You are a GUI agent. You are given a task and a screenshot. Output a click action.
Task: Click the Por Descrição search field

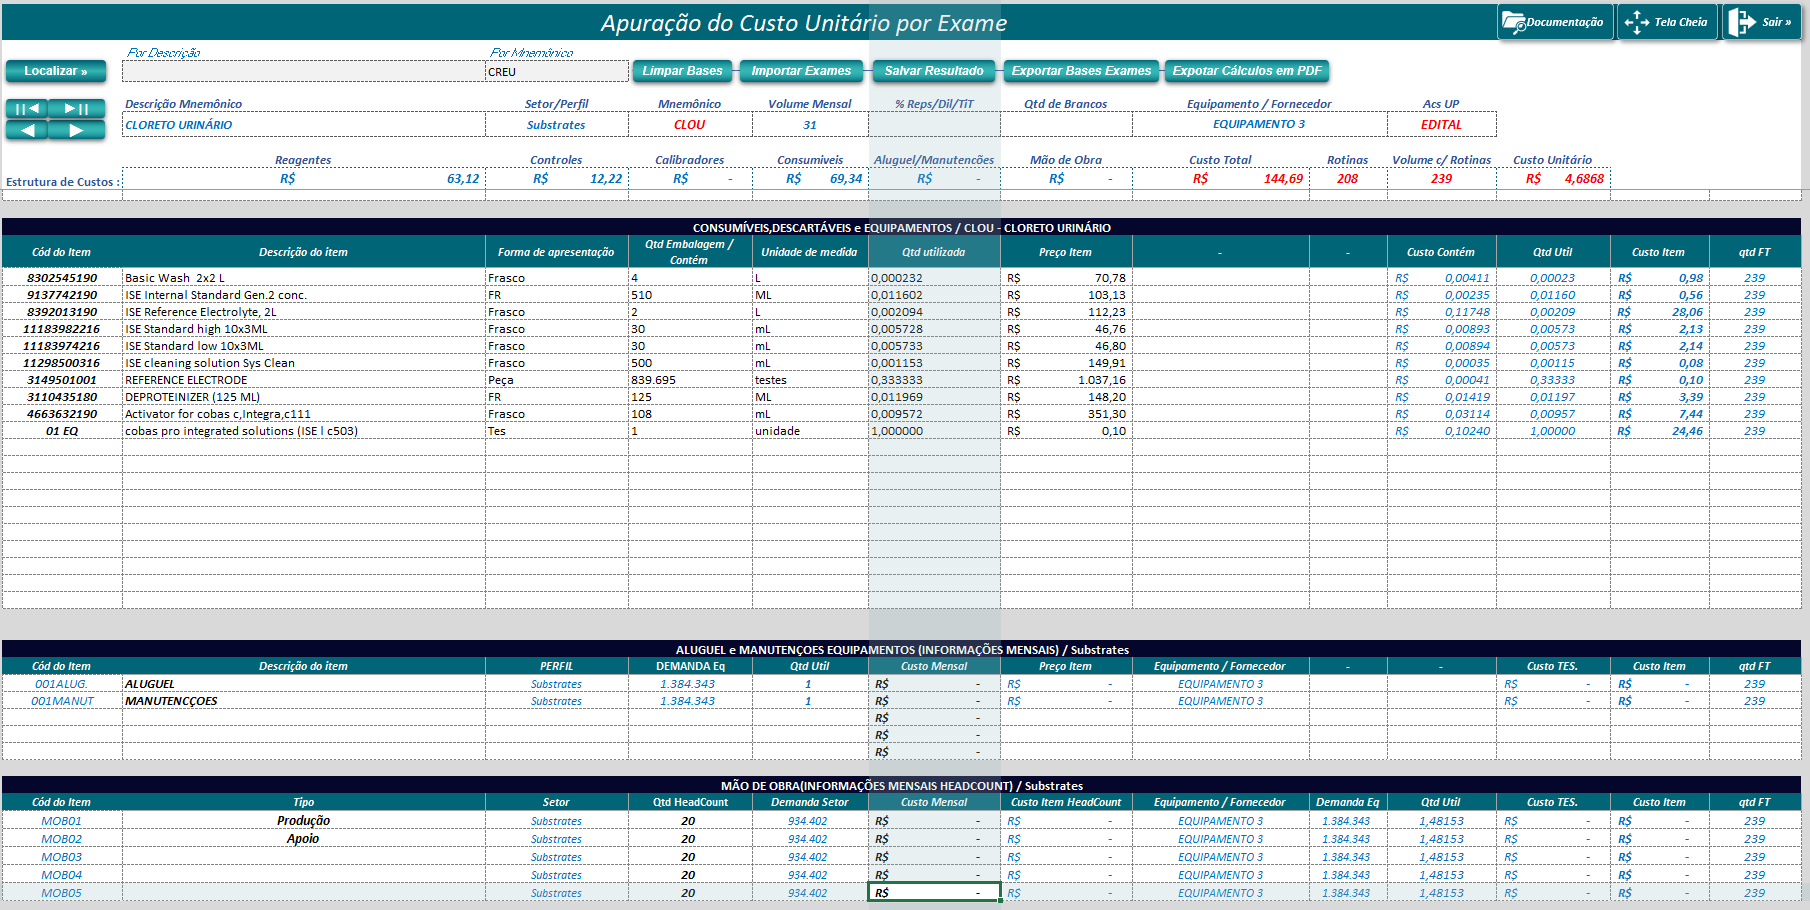click(303, 72)
